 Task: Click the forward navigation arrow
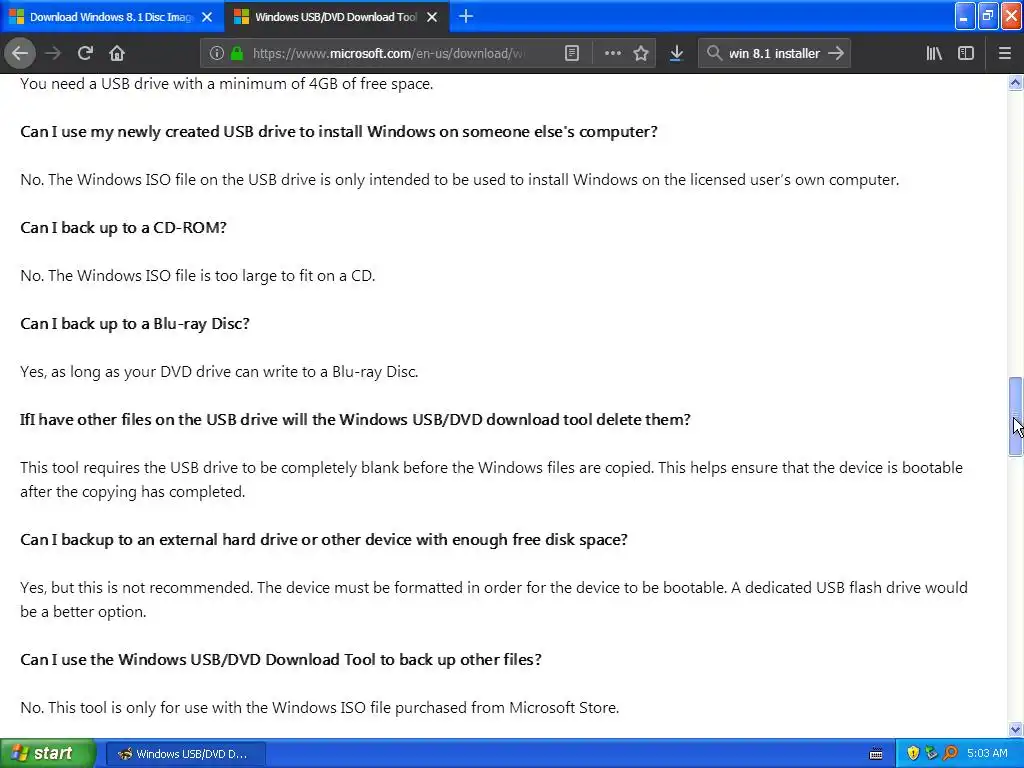coord(53,53)
